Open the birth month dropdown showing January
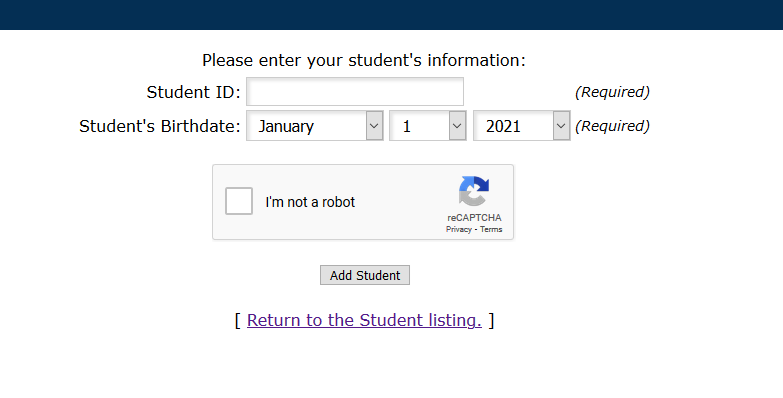 pyautogui.click(x=315, y=126)
